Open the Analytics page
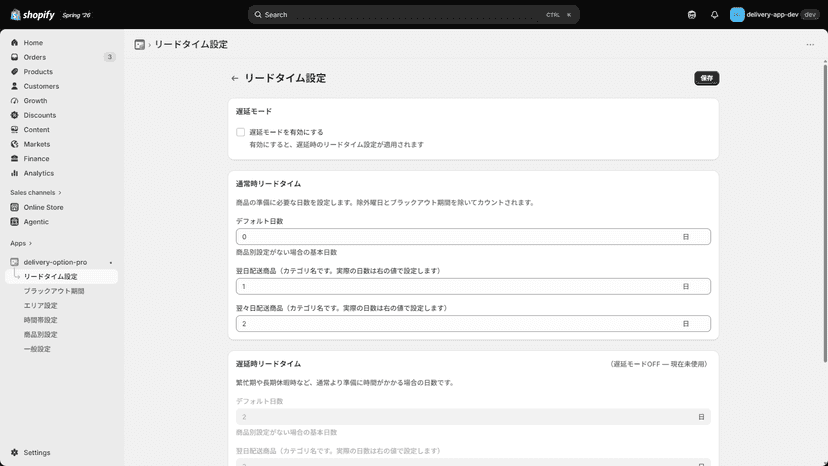Image resolution: width=828 pixels, height=466 pixels. click(39, 173)
